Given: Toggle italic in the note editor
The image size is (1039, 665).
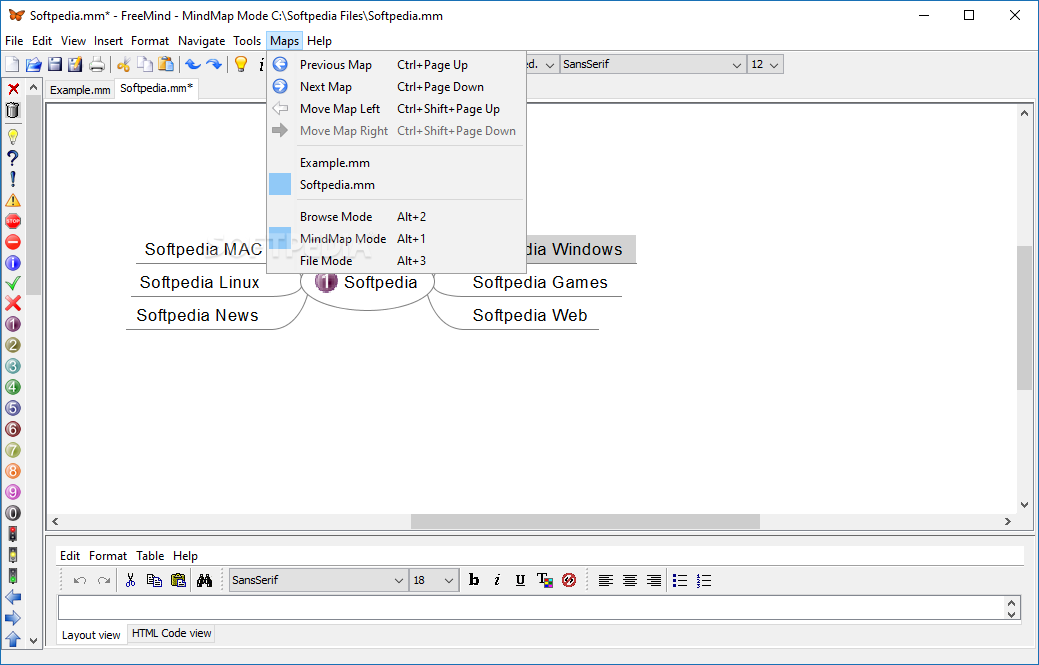Looking at the screenshot, I should (497, 580).
